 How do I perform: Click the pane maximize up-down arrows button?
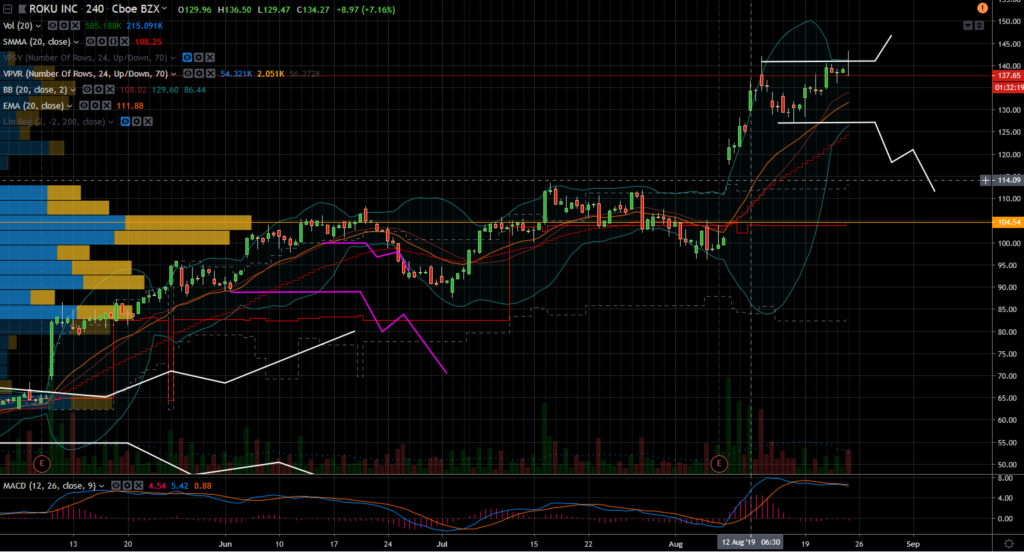[979, 25]
